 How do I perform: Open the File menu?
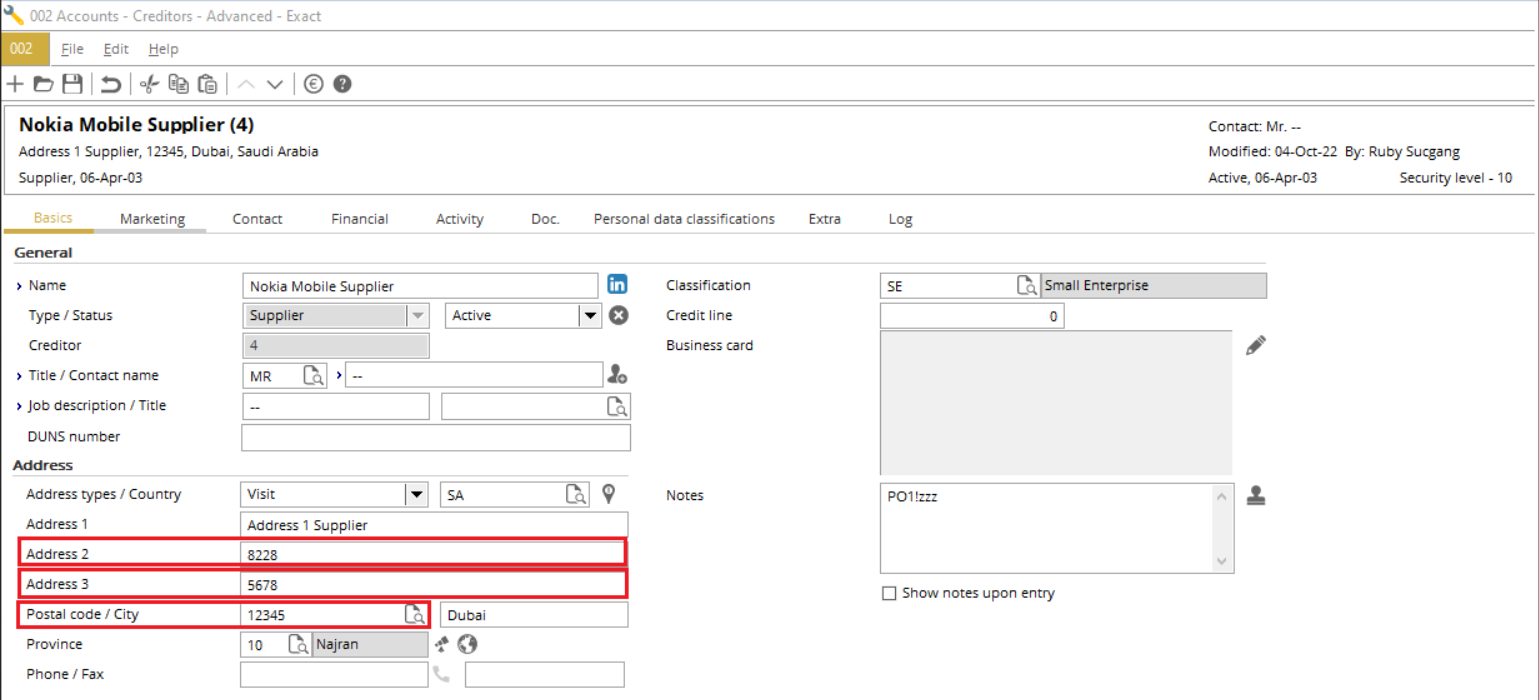[72, 49]
